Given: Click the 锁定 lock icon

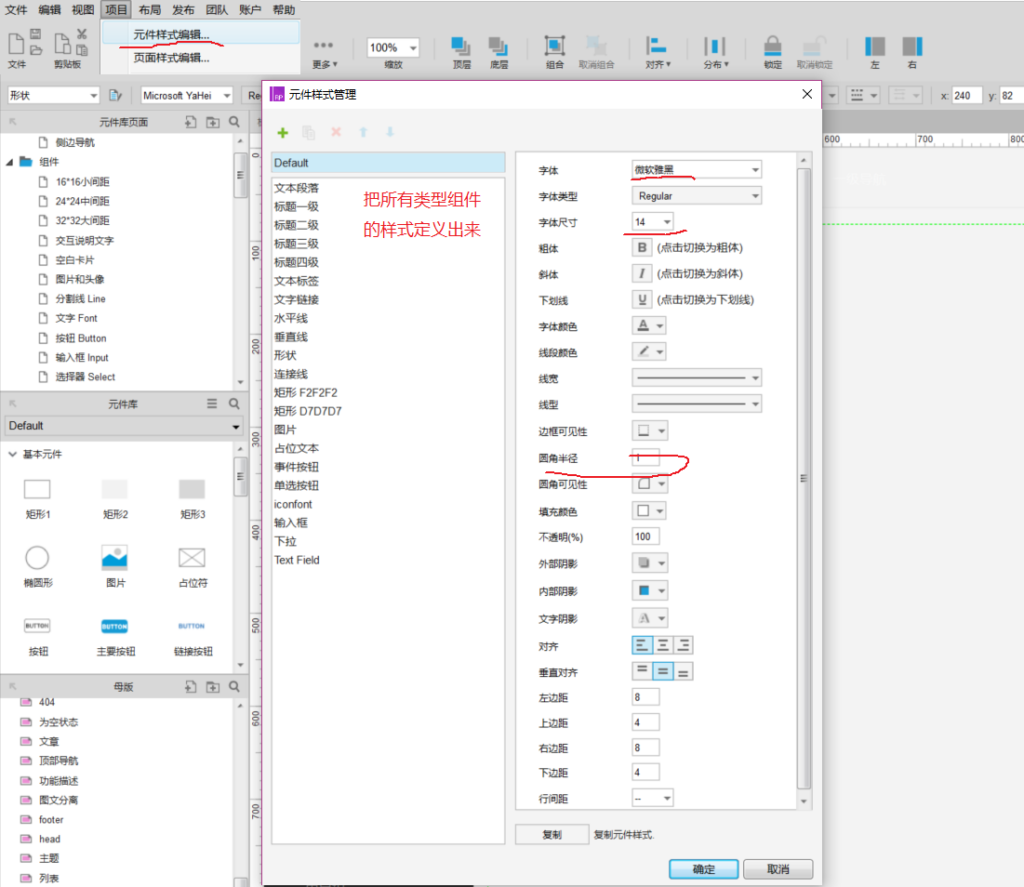Looking at the screenshot, I should click(773, 46).
